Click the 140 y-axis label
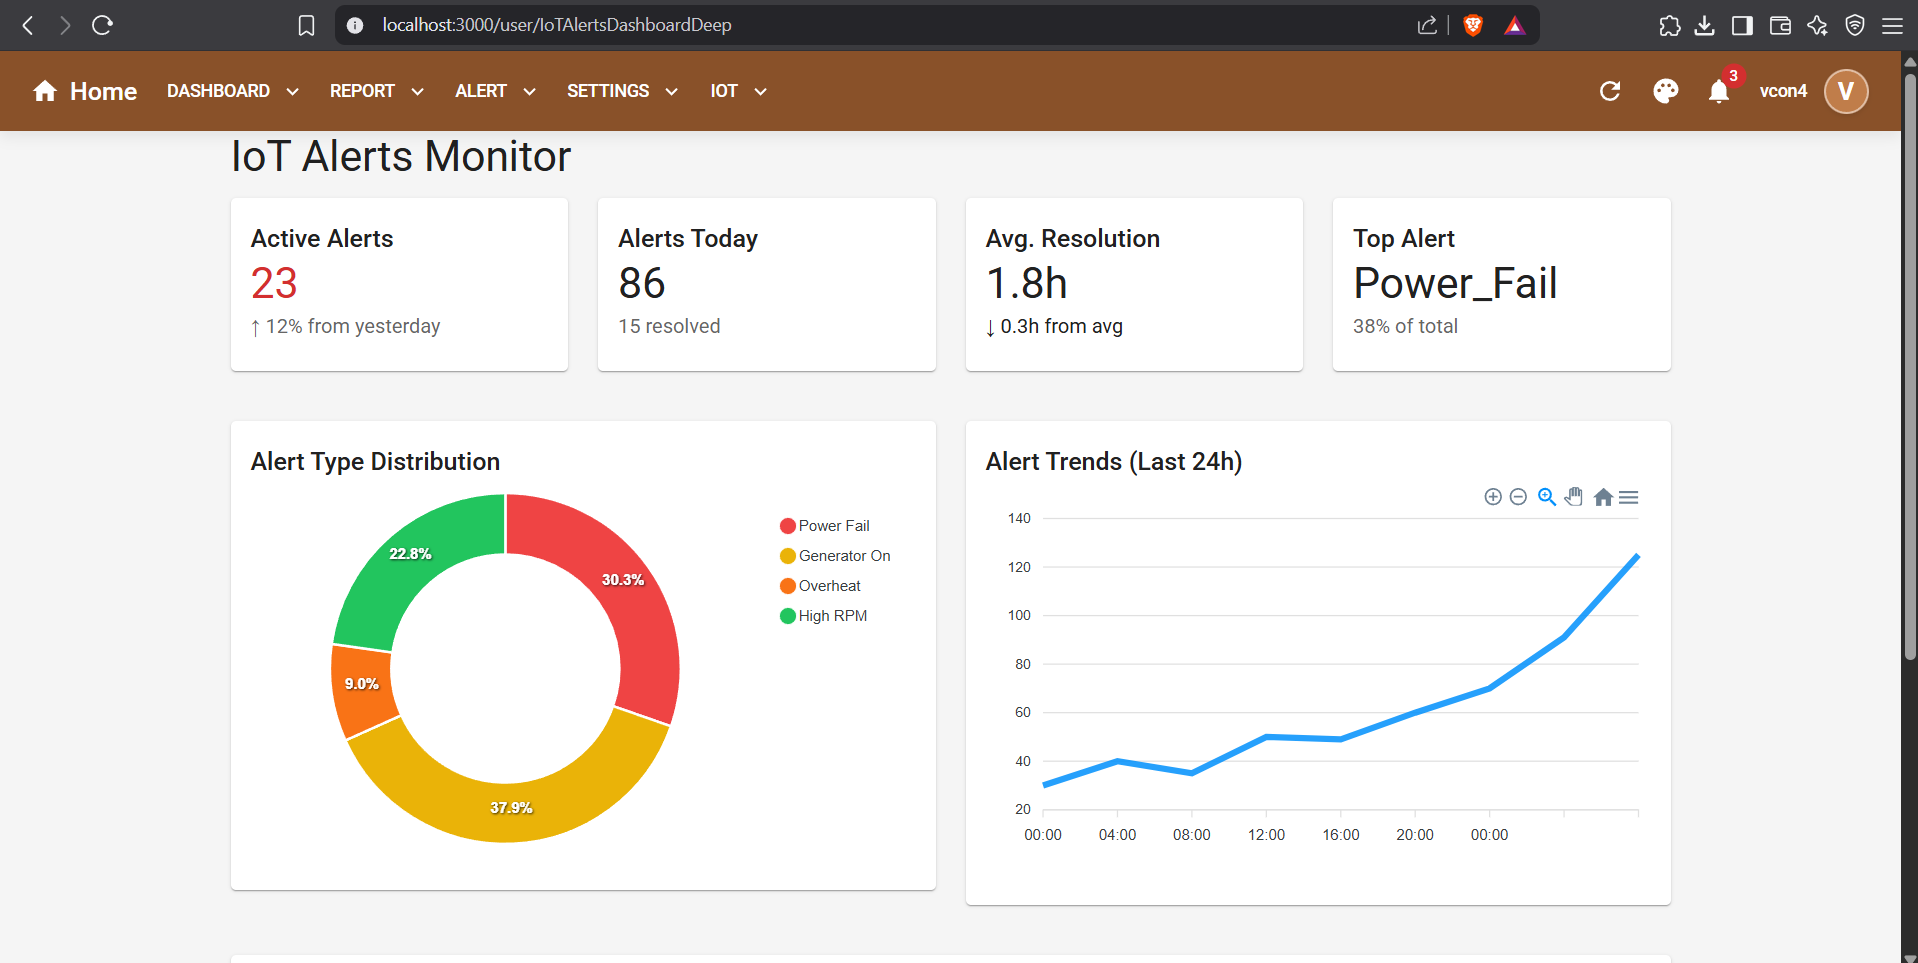The image size is (1918, 963). pos(1019,518)
